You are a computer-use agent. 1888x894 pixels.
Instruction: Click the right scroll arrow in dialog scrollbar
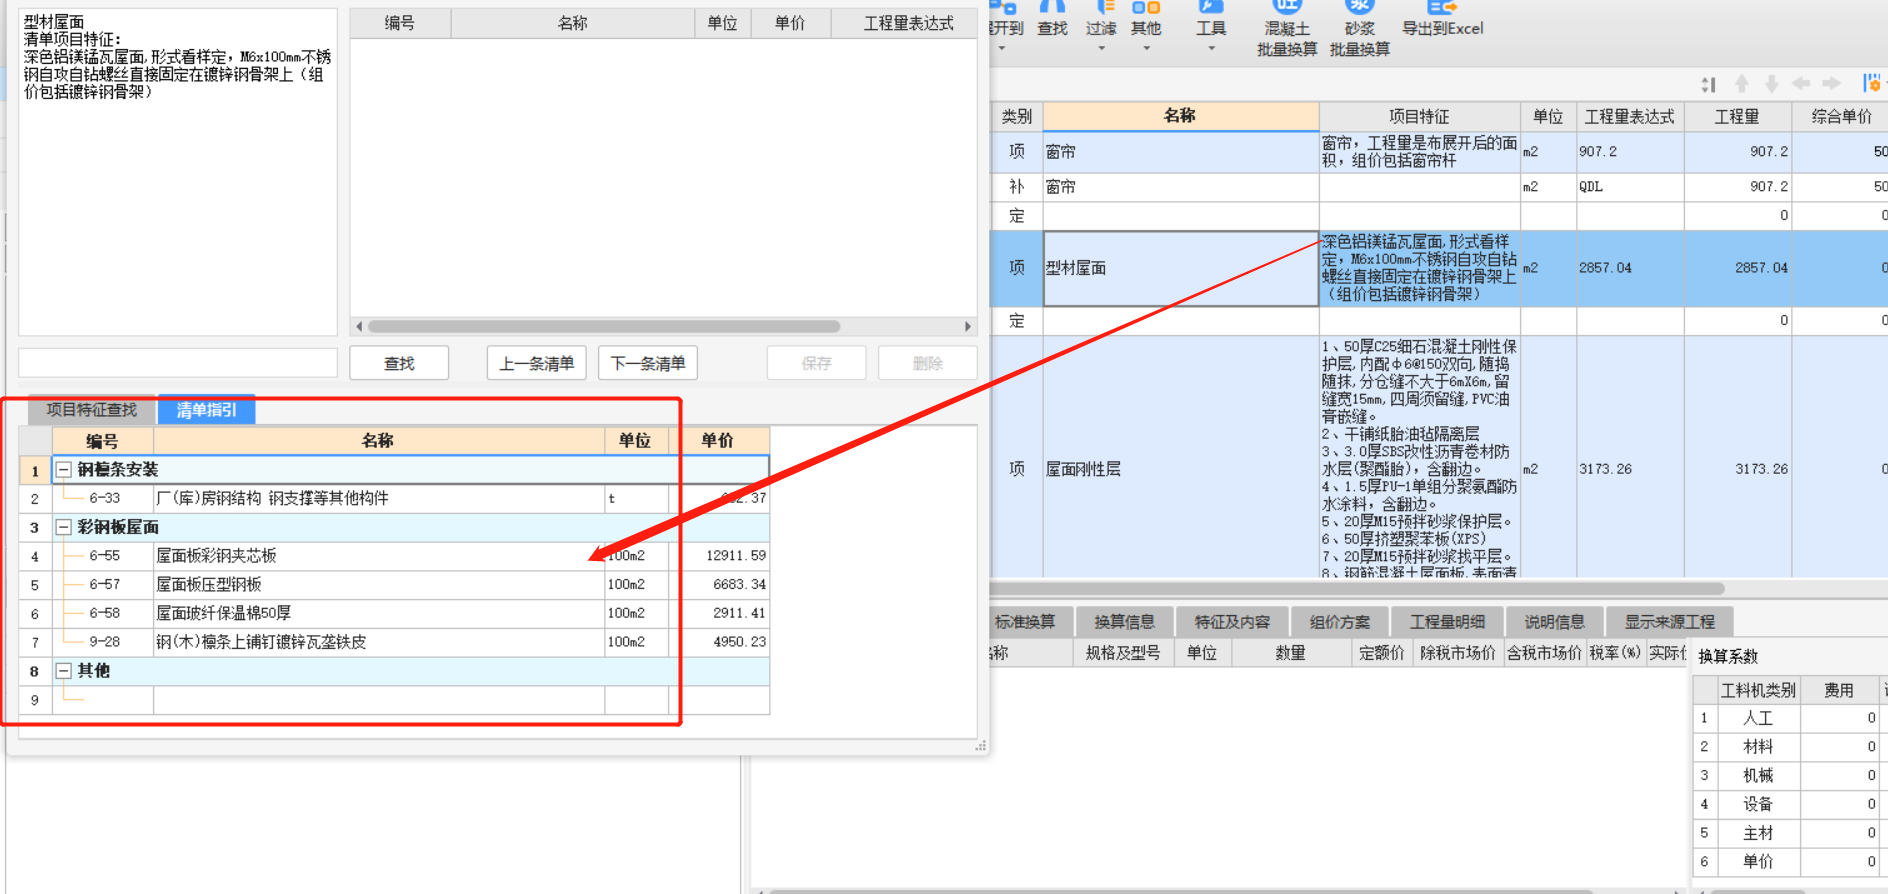(968, 326)
